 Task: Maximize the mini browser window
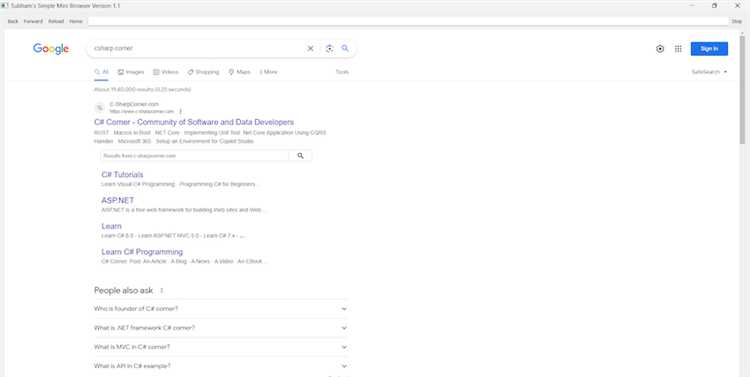tap(715, 6)
